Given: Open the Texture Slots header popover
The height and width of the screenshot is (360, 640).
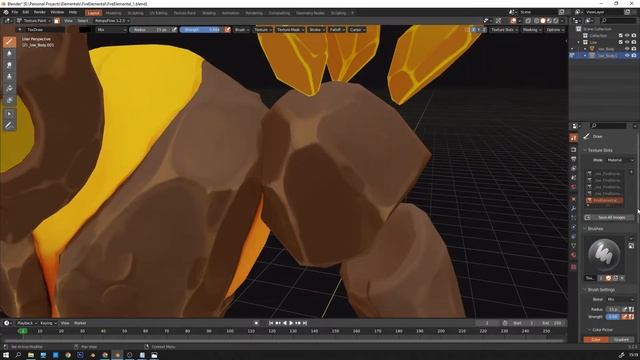Looking at the screenshot, I should [504, 30].
